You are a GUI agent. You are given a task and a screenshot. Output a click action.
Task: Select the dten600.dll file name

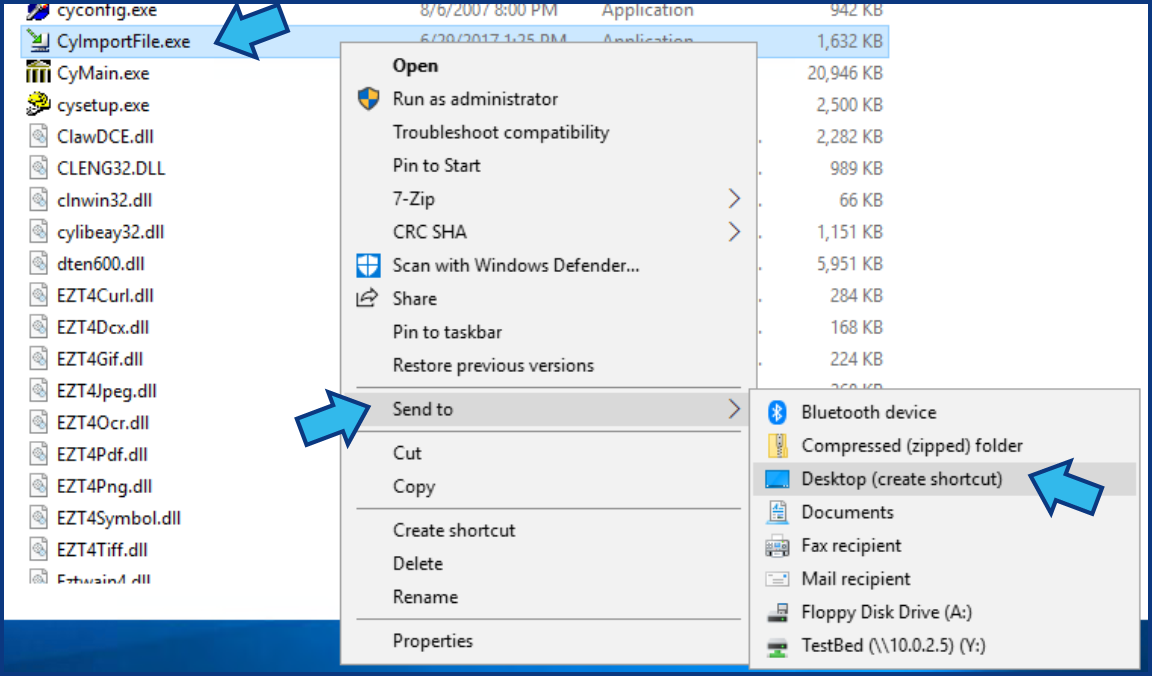(x=101, y=264)
